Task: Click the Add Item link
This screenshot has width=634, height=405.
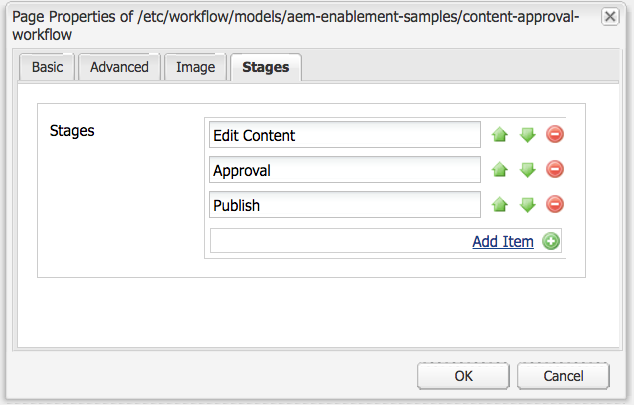Action: [502, 241]
